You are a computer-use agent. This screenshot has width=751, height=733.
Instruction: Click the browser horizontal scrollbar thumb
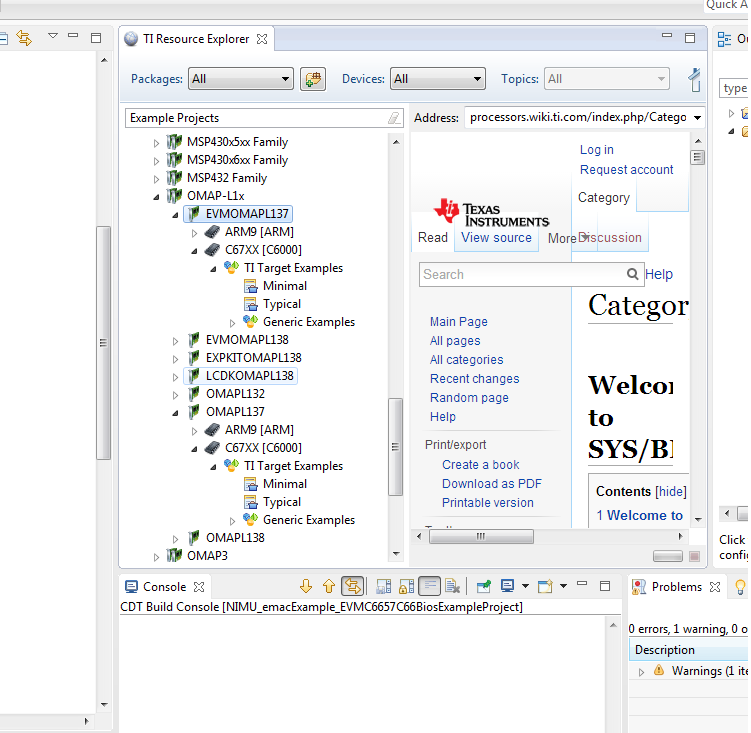coord(481,537)
